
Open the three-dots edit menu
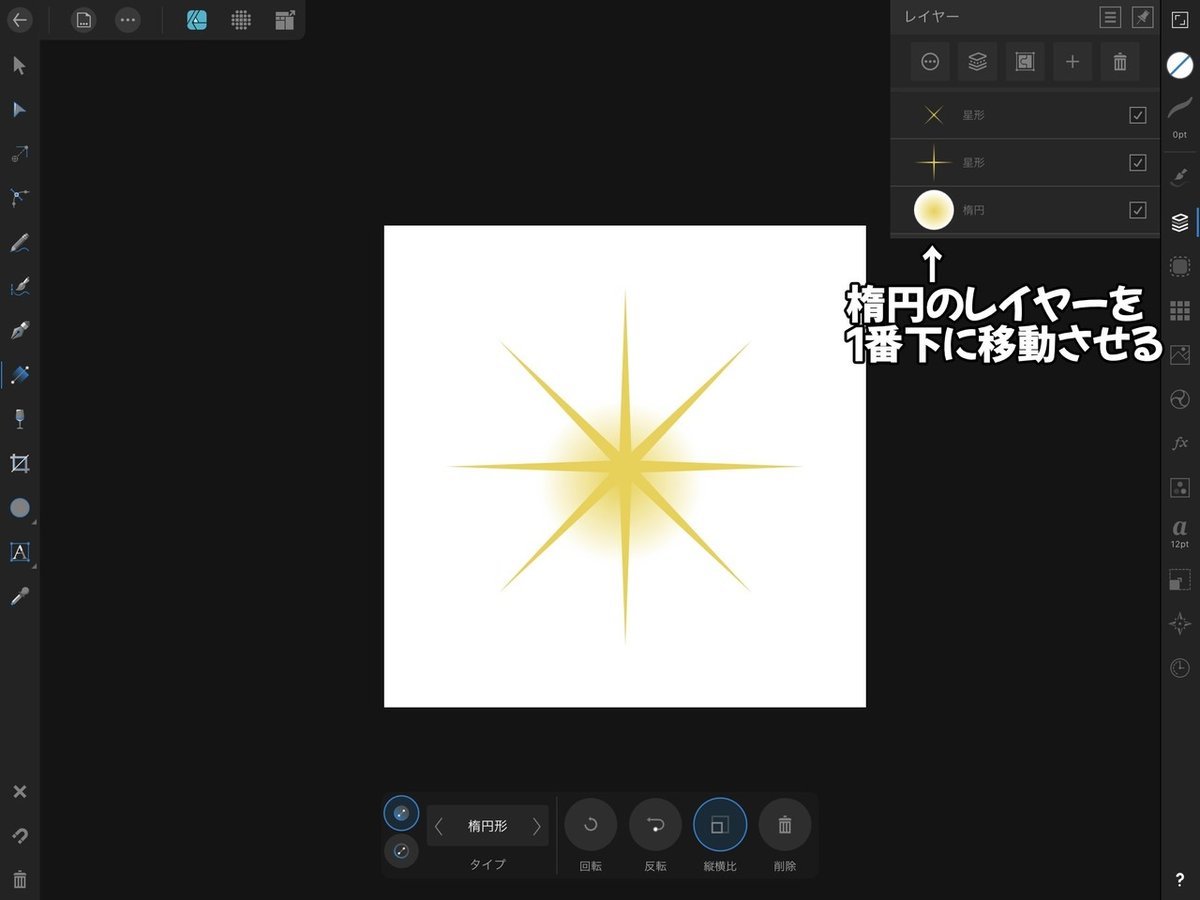tap(127, 19)
